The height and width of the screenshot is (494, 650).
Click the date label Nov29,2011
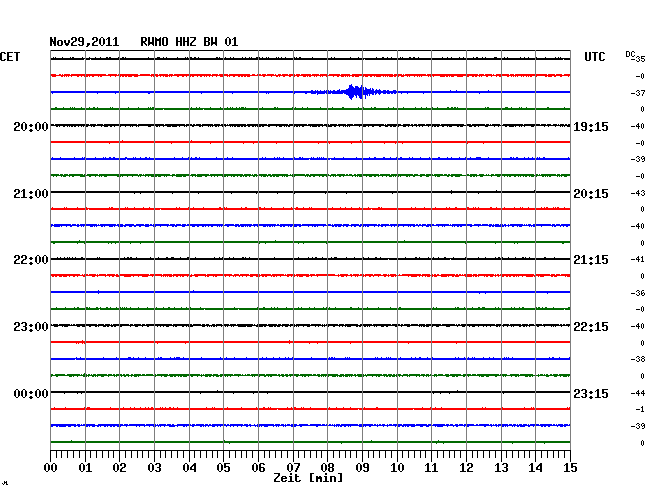click(x=84, y=42)
